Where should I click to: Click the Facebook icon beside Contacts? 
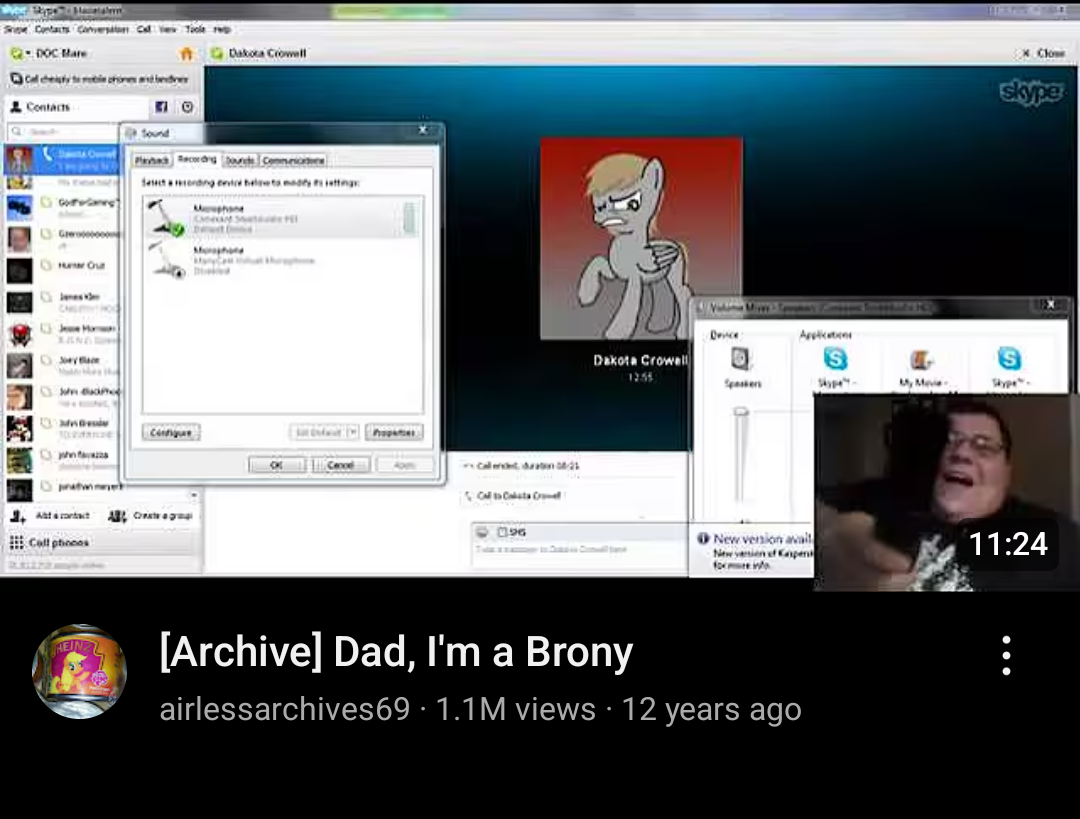coord(161,107)
